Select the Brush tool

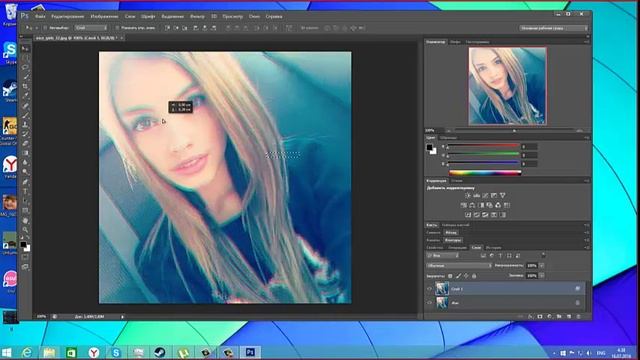pyautogui.click(x=25, y=116)
